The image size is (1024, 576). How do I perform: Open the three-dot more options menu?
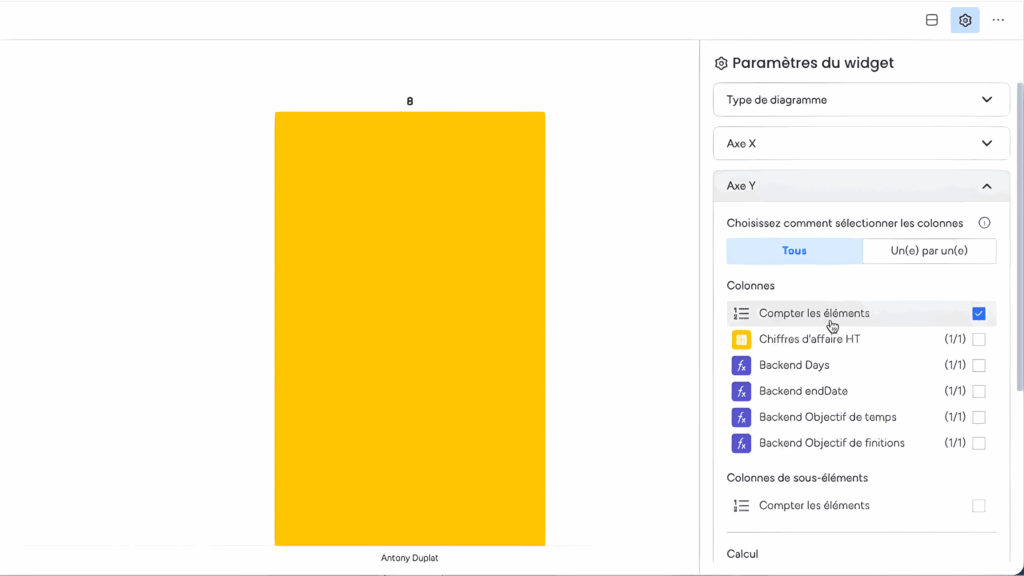tap(998, 20)
